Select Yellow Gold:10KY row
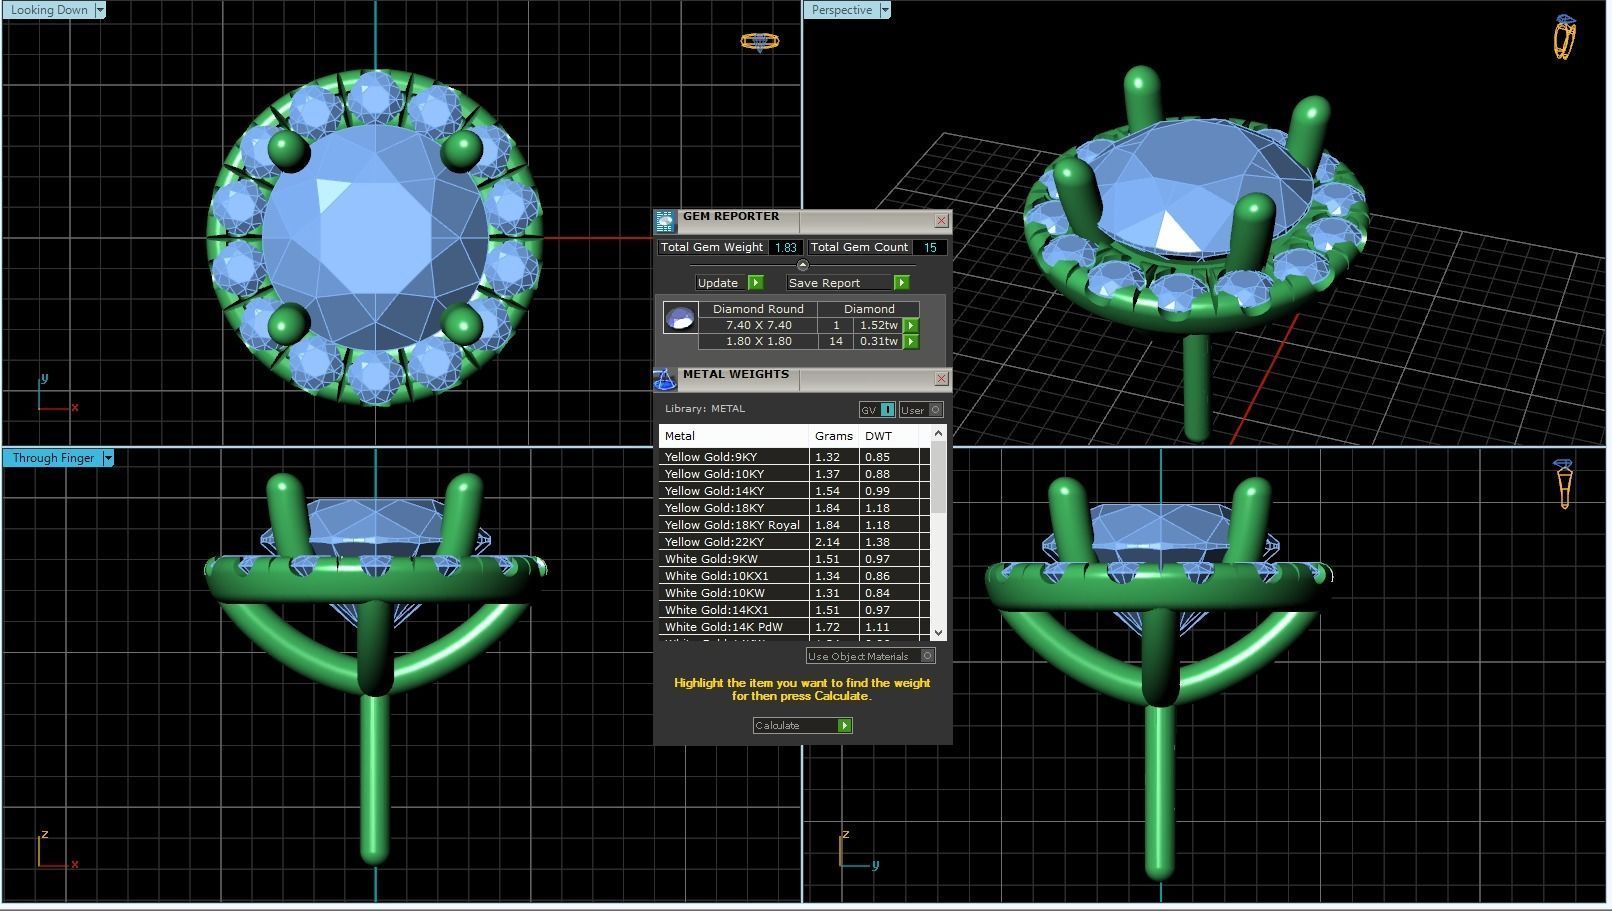The height and width of the screenshot is (911, 1612). tap(794, 474)
